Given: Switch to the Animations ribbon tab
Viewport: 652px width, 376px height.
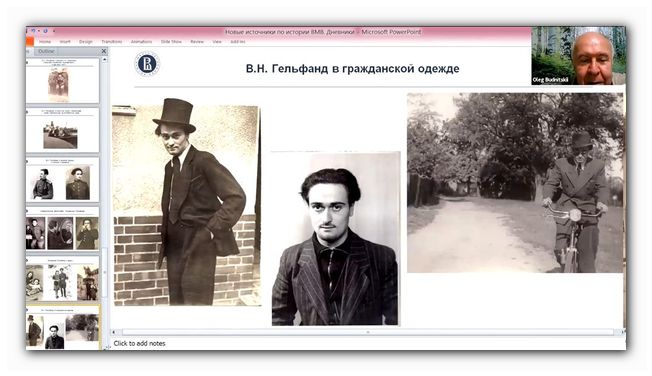Looking at the screenshot, I should 141,42.
